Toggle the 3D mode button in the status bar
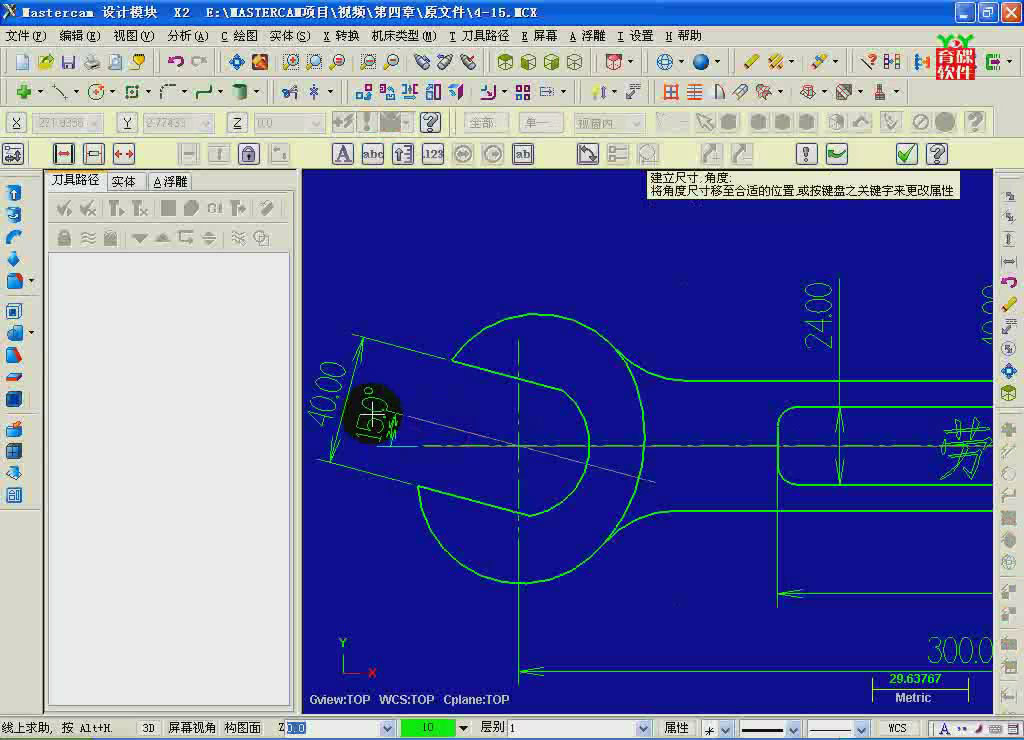1024x740 pixels. [148, 728]
